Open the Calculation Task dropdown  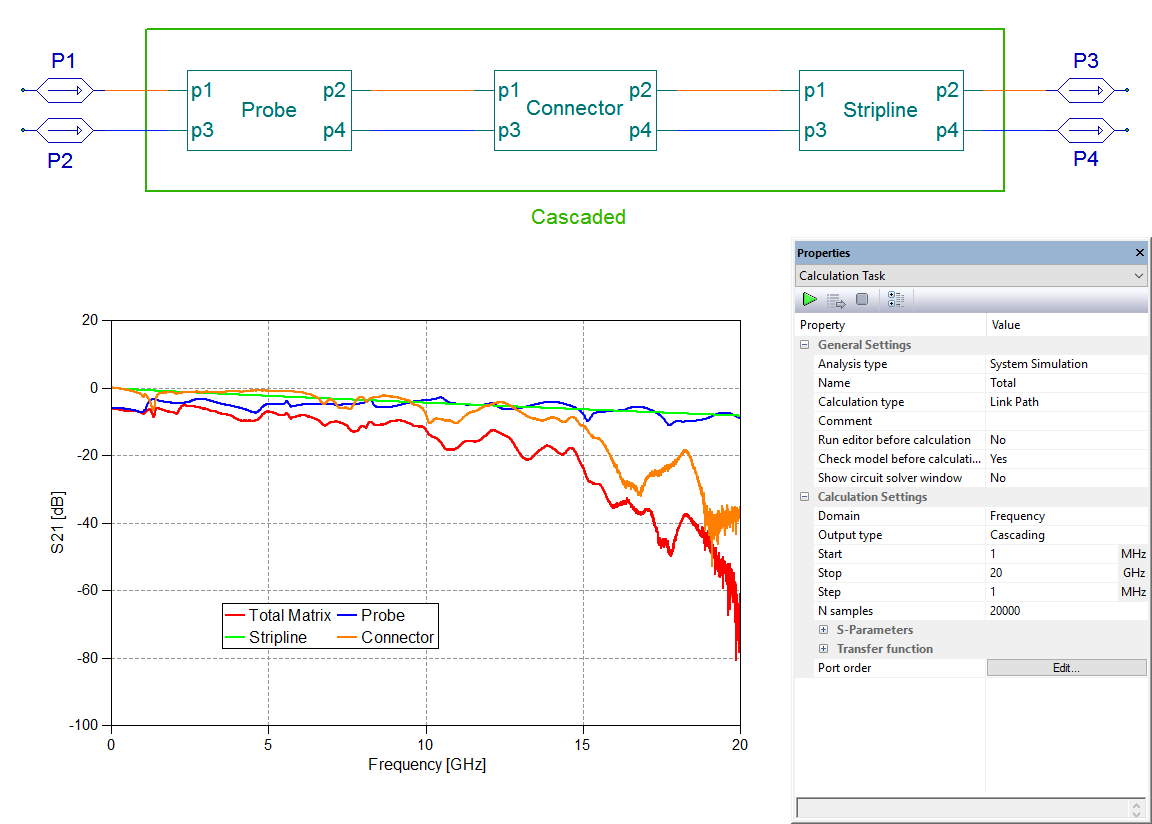[1139, 276]
